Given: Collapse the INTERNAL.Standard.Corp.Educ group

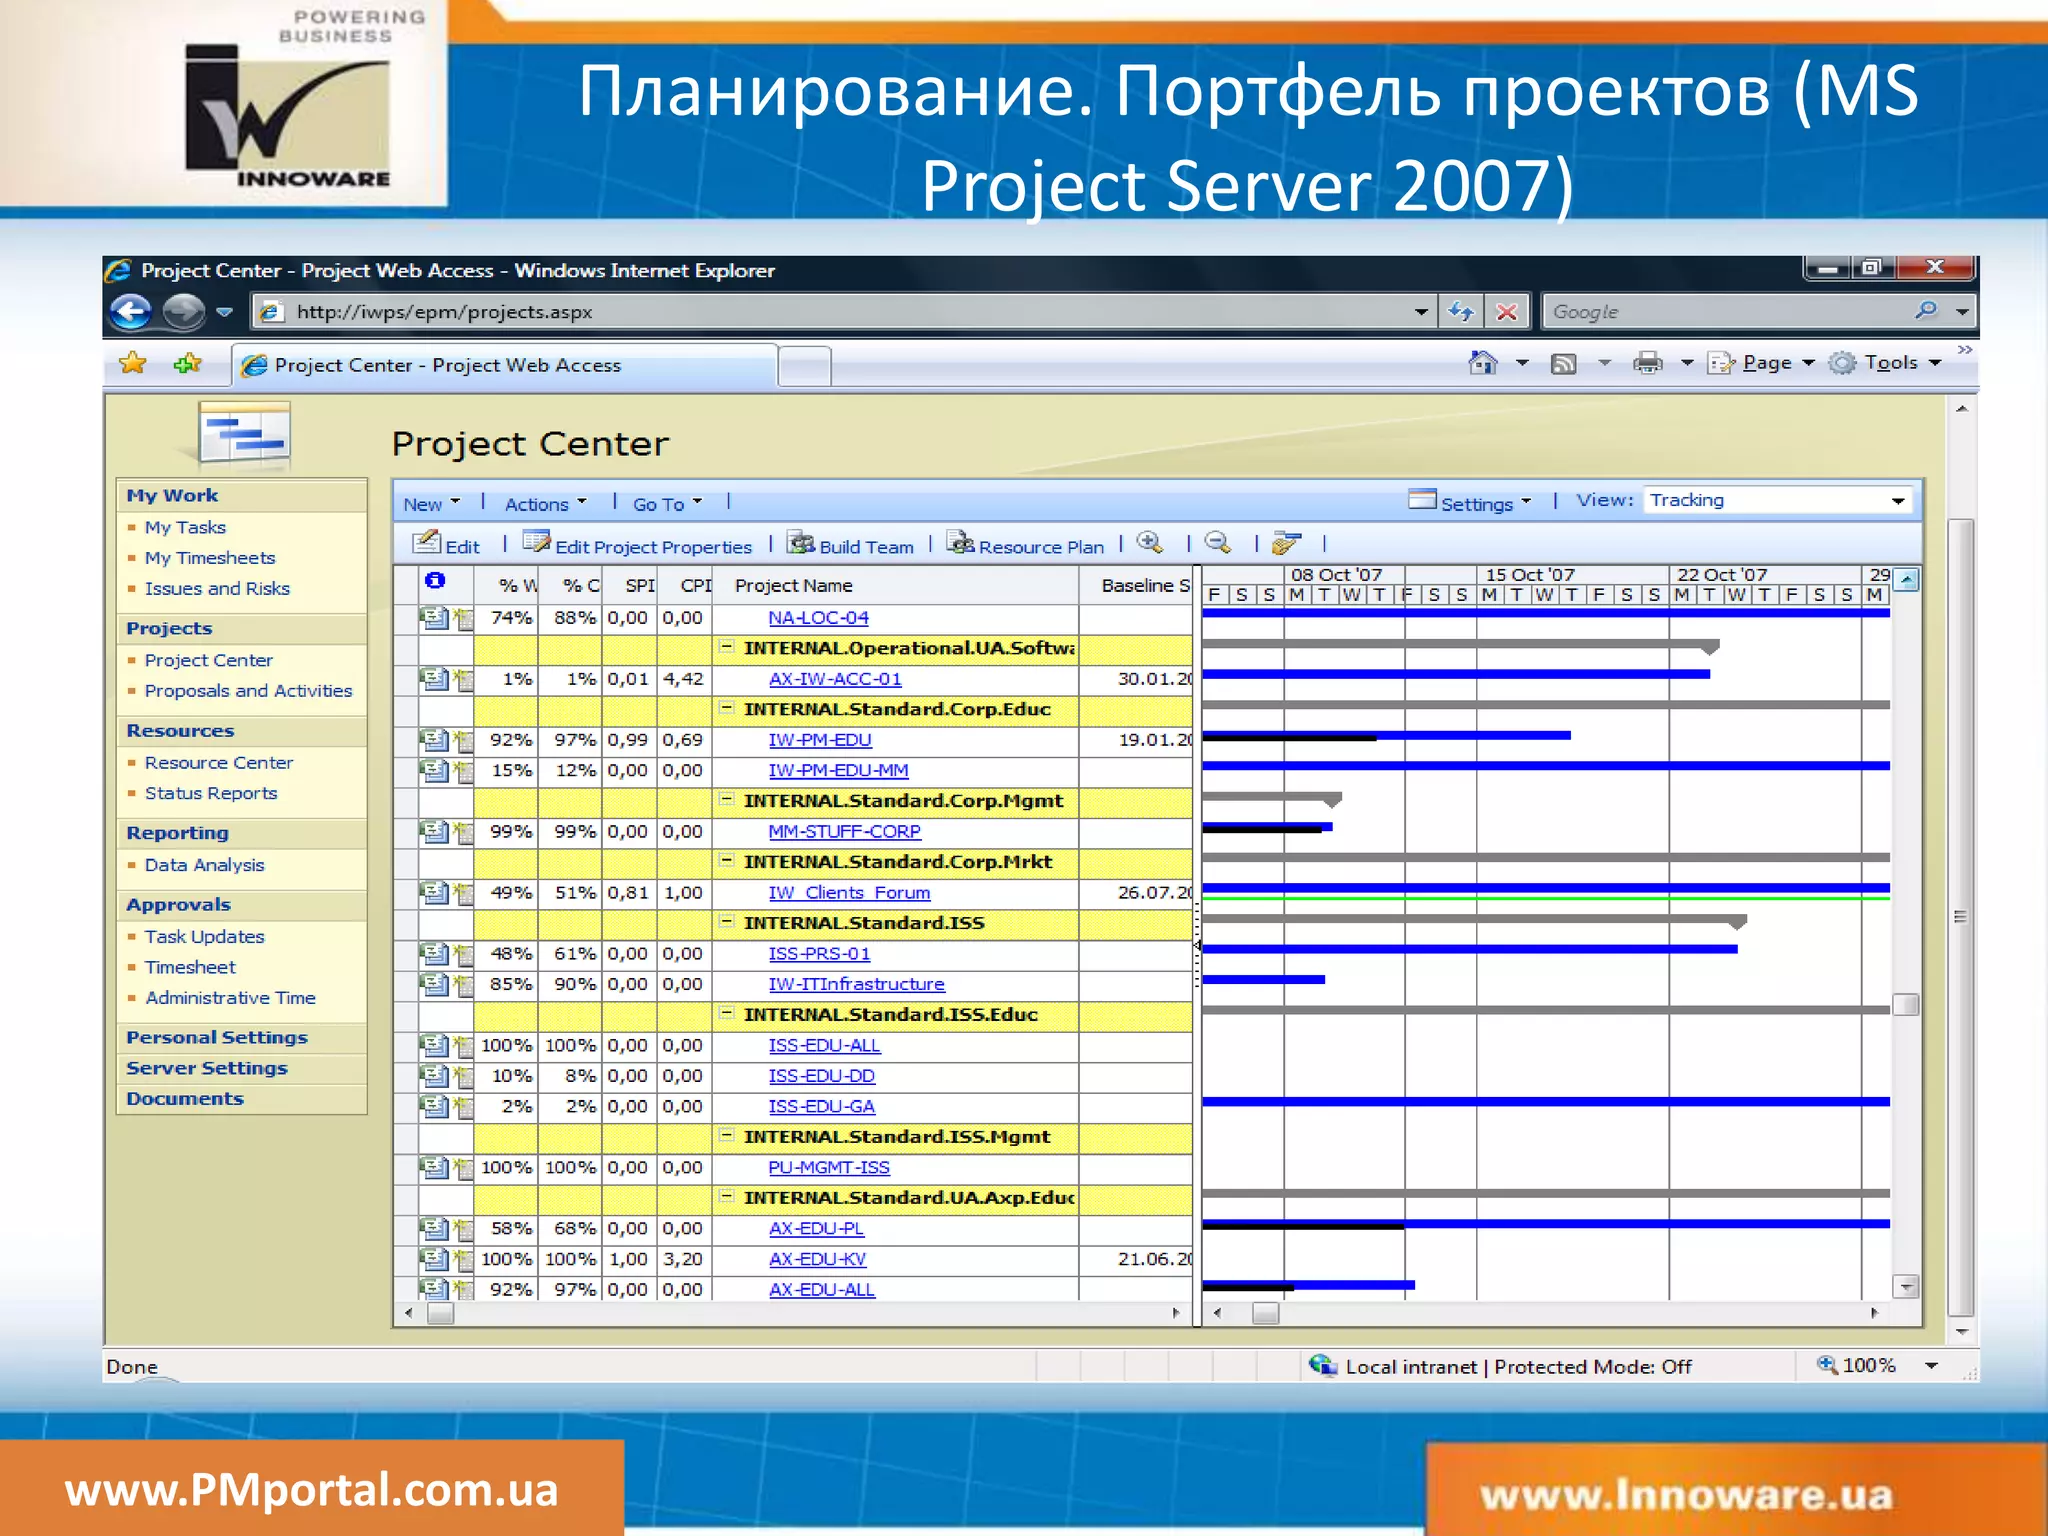Looking at the screenshot, I should tap(727, 708).
